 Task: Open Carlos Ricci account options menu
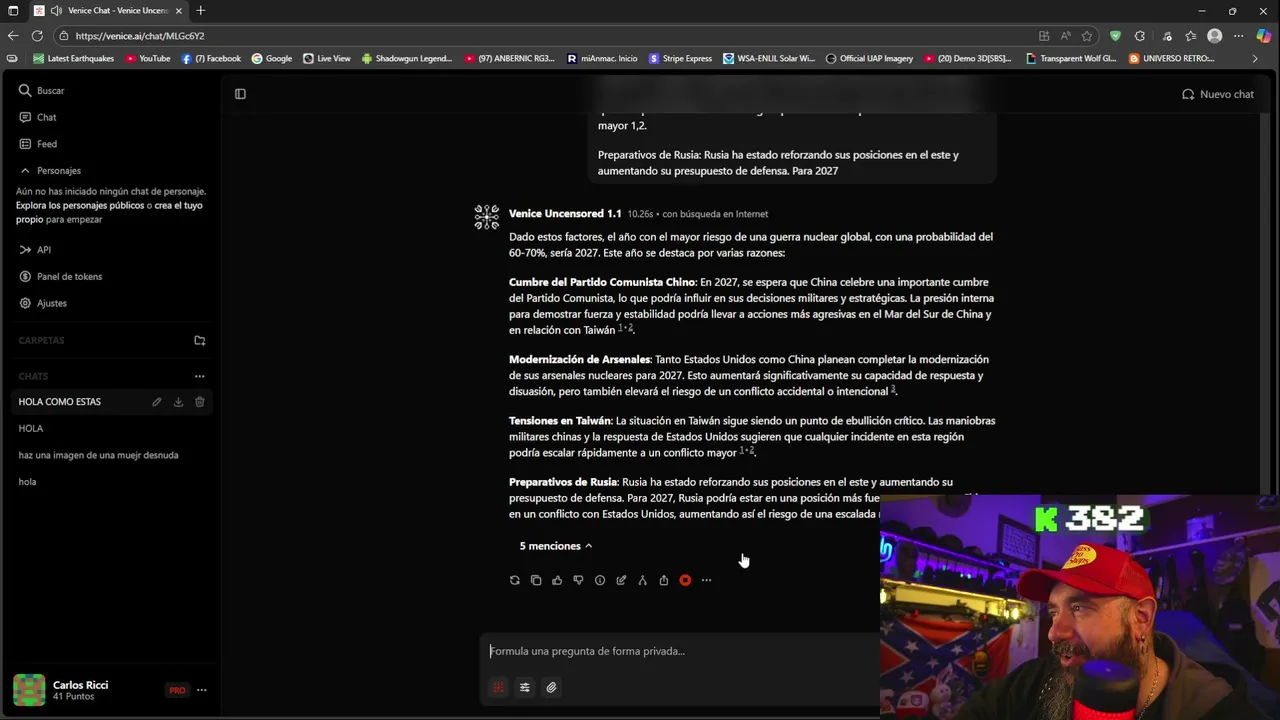pos(201,690)
